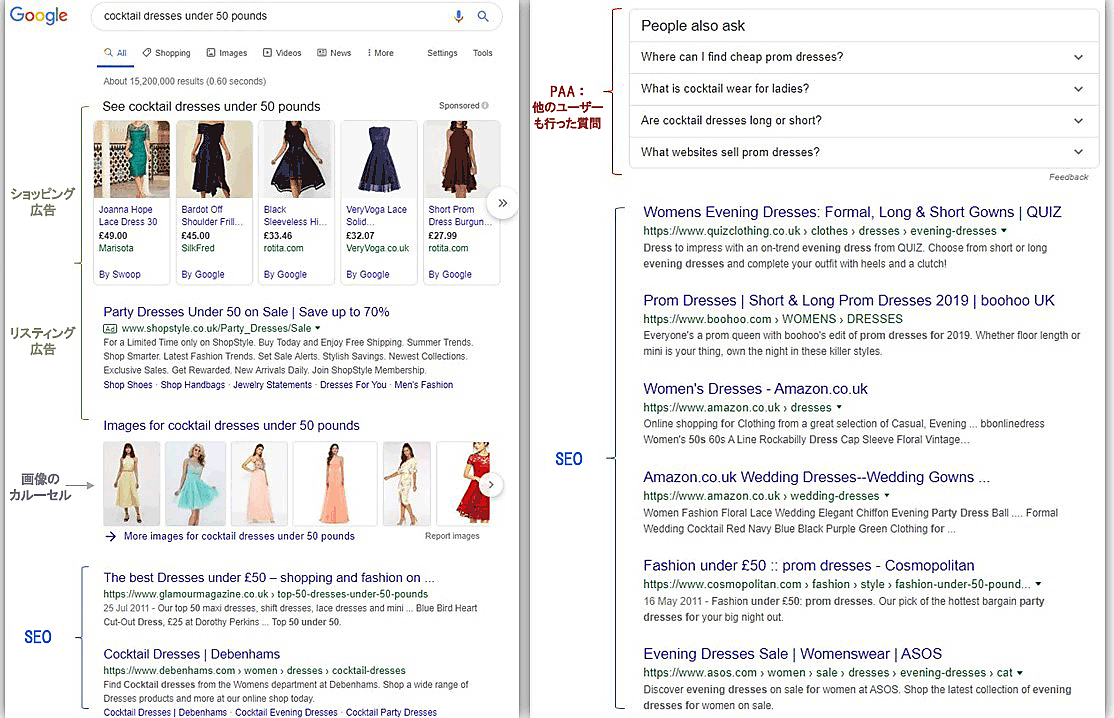This screenshot has width=1114, height=718.
Task: Open the Settings option below search bar
Action: [442, 53]
